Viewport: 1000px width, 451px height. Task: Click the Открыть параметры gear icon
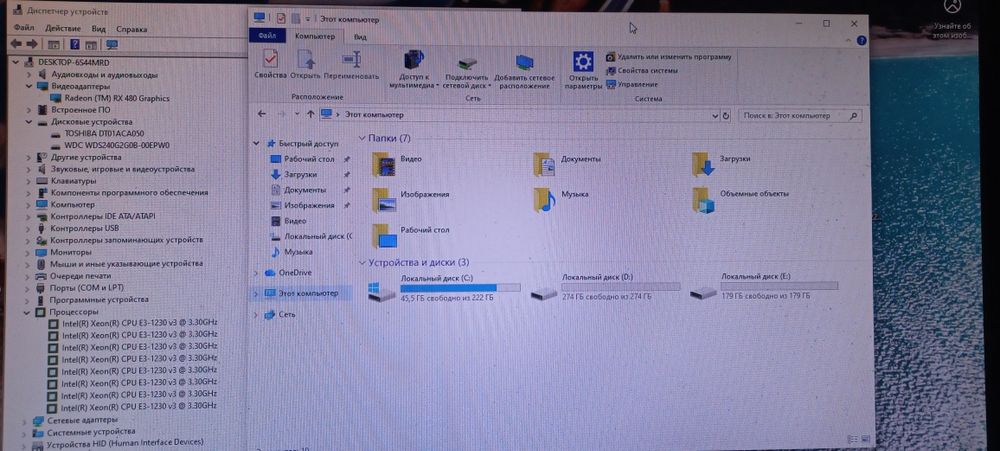tap(583, 70)
